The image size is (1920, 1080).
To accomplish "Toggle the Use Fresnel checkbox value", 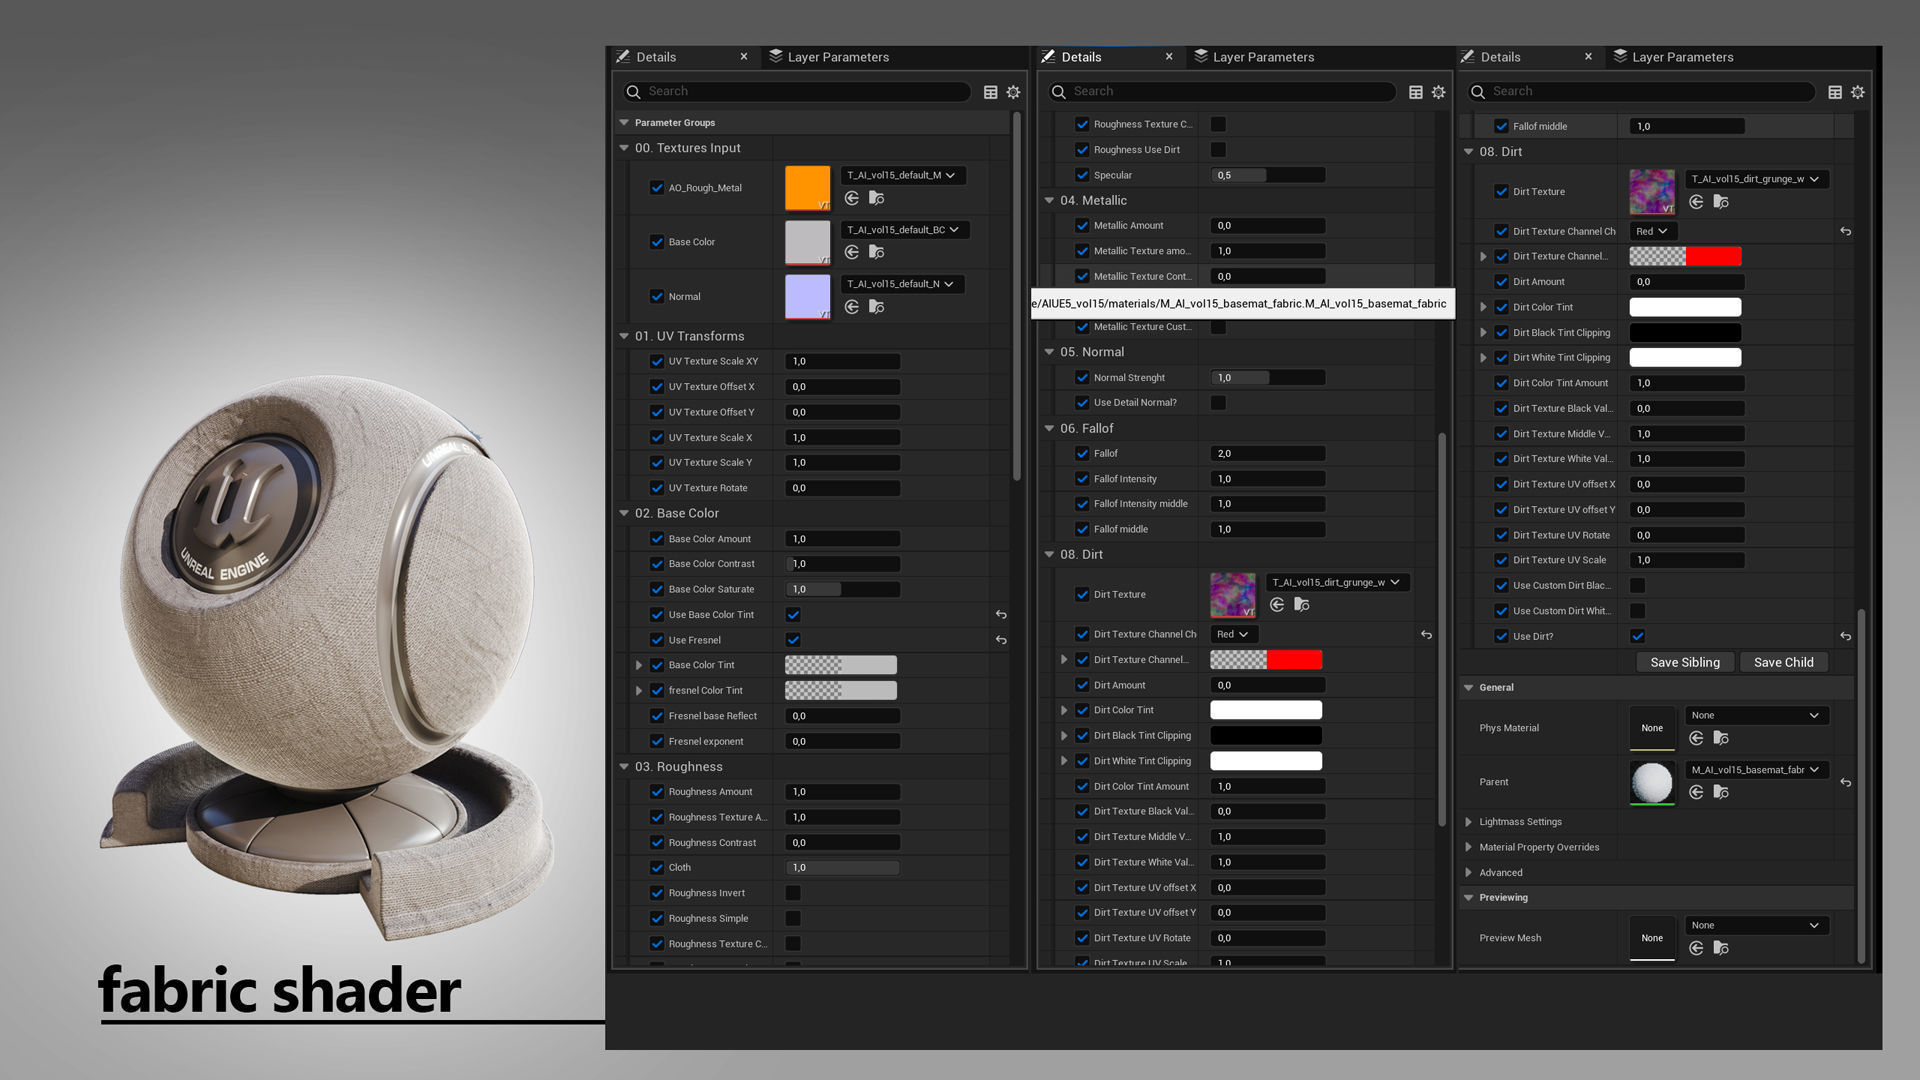I will click(793, 640).
